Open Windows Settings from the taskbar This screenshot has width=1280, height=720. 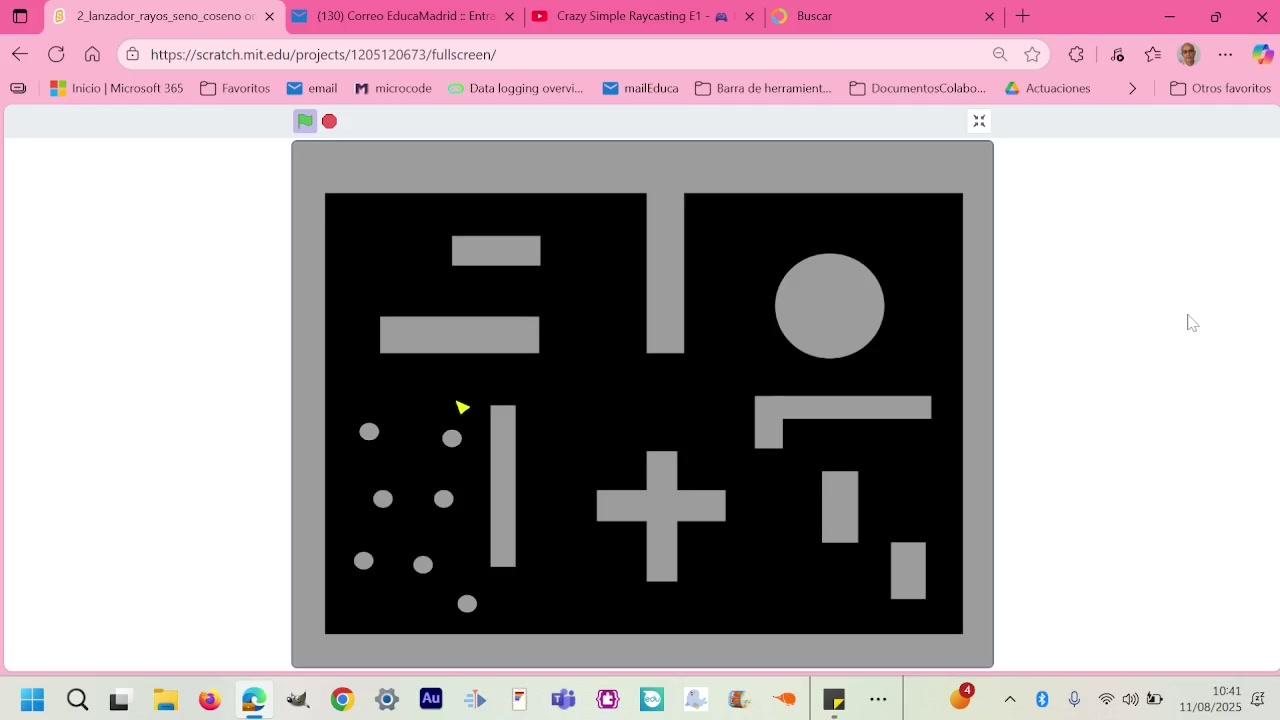(386, 699)
